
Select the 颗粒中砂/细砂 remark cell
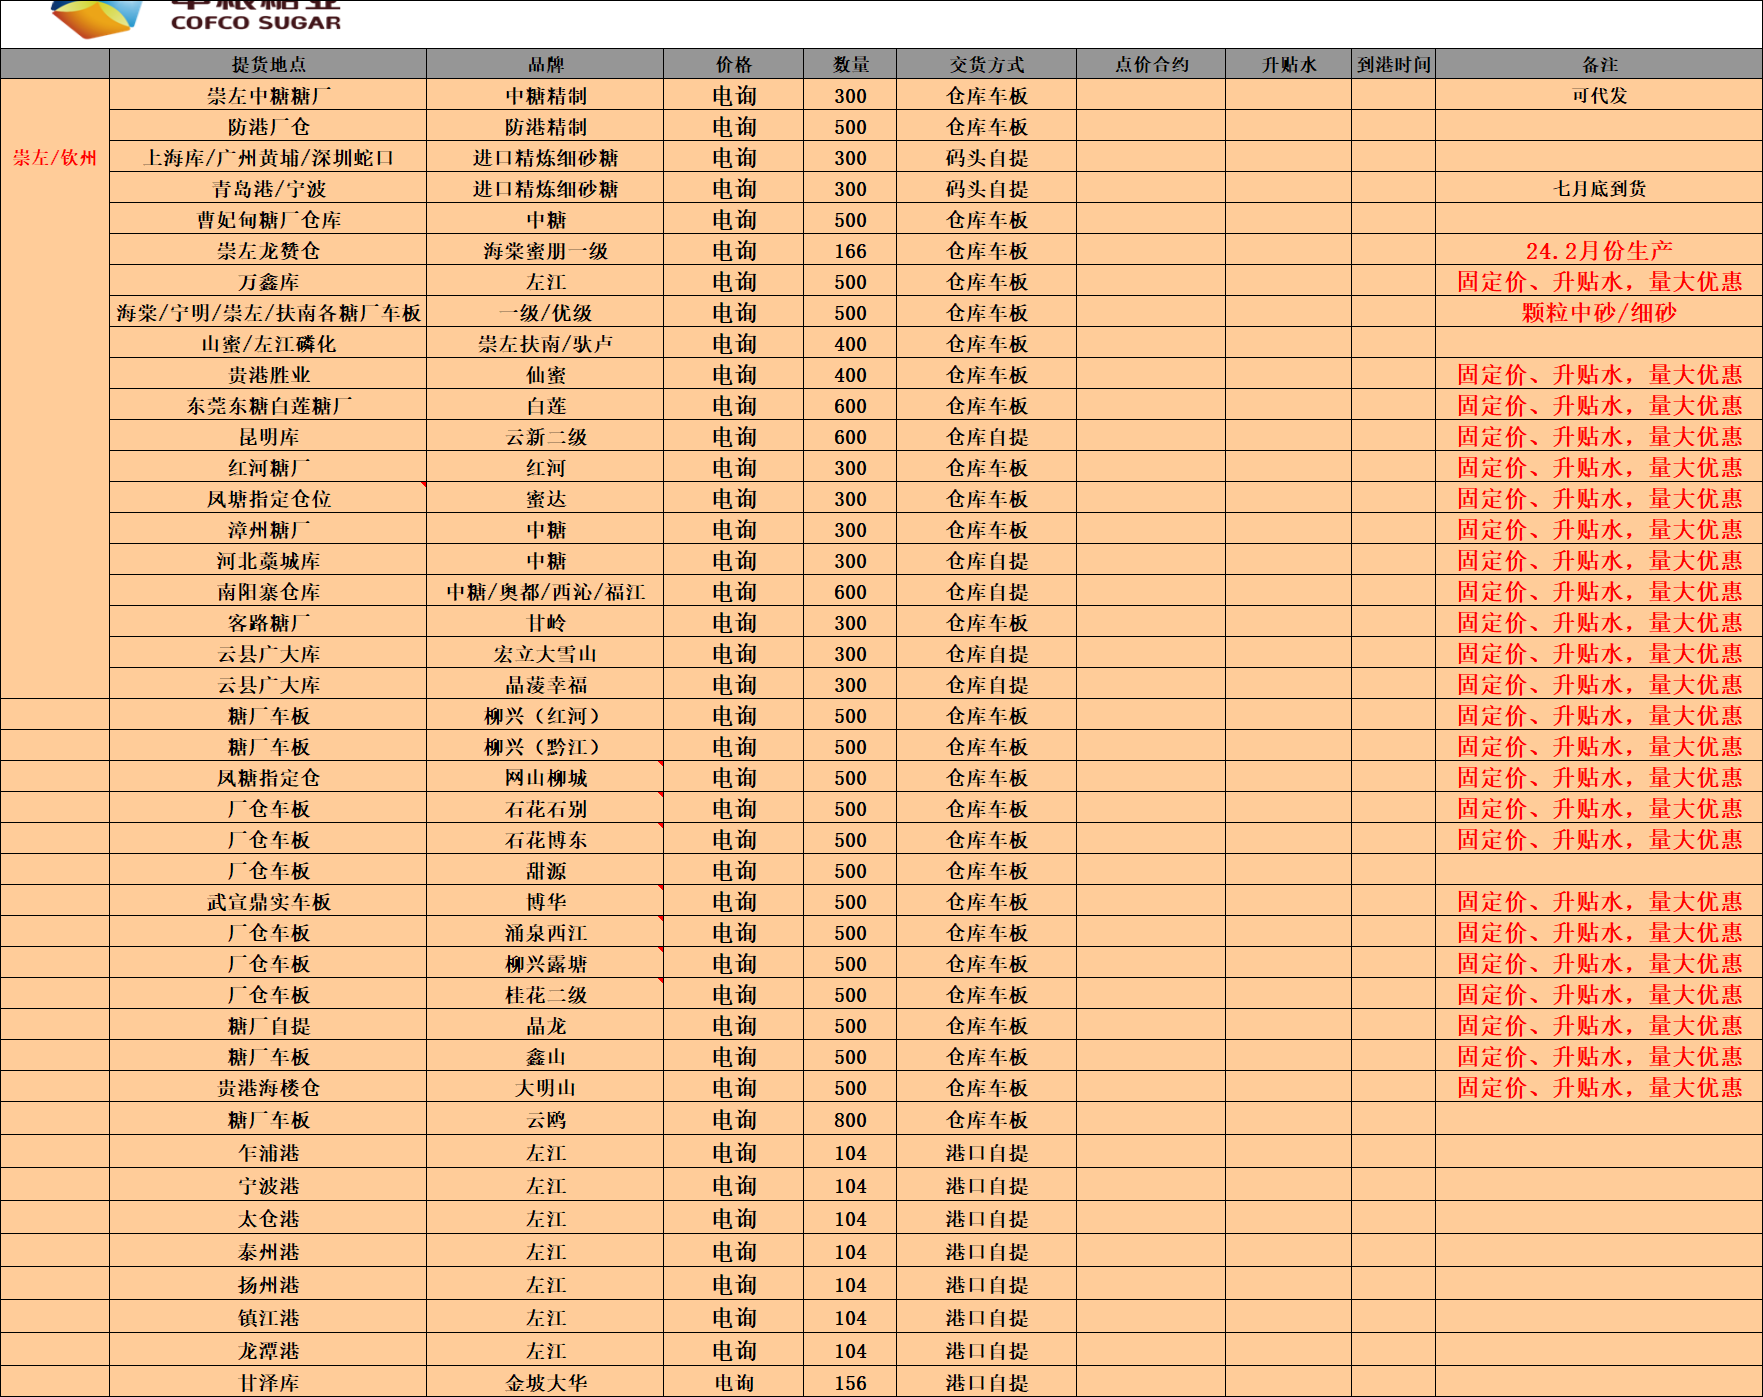point(1598,313)
